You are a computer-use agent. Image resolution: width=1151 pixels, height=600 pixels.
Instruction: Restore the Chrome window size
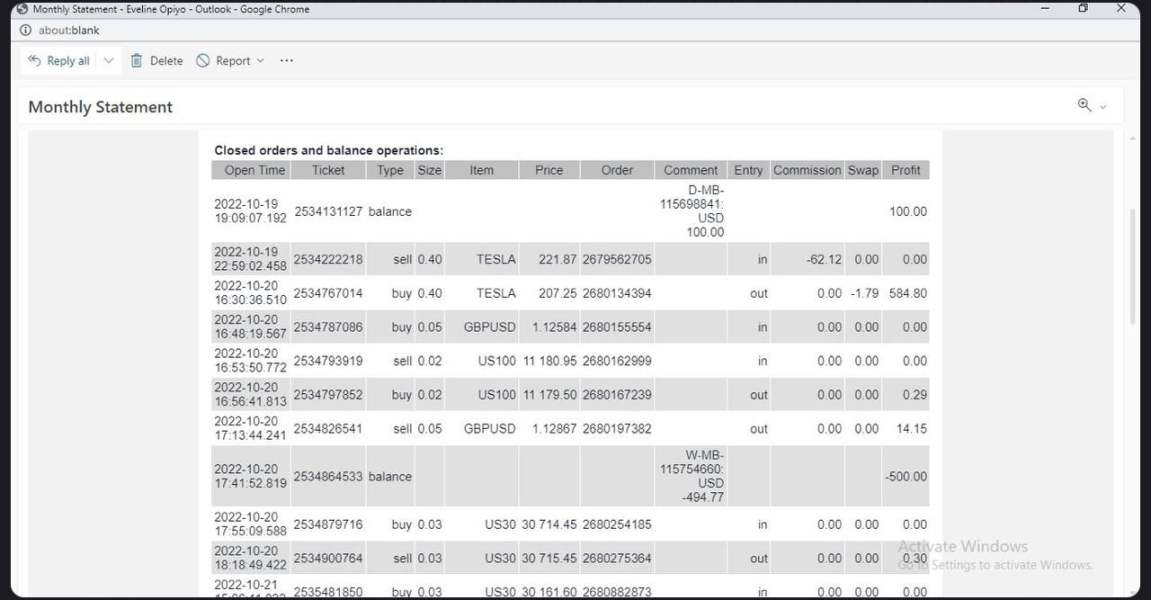pos(1083,8)
